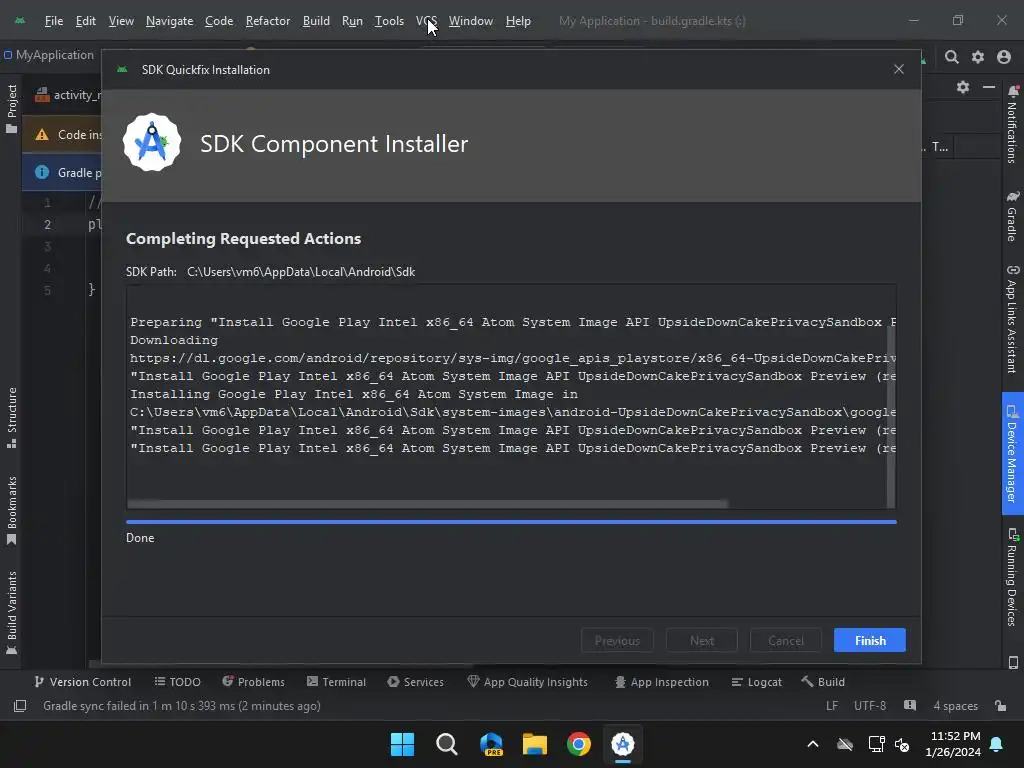Open the panel options gear icon

pyautogui.click(x=963, y=87)
